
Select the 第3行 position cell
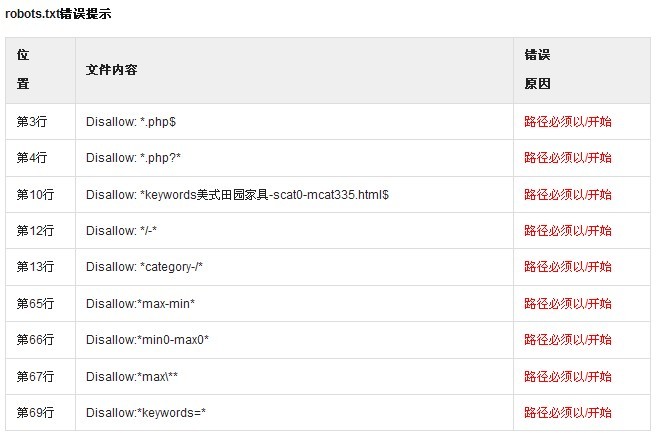[32, 122]
